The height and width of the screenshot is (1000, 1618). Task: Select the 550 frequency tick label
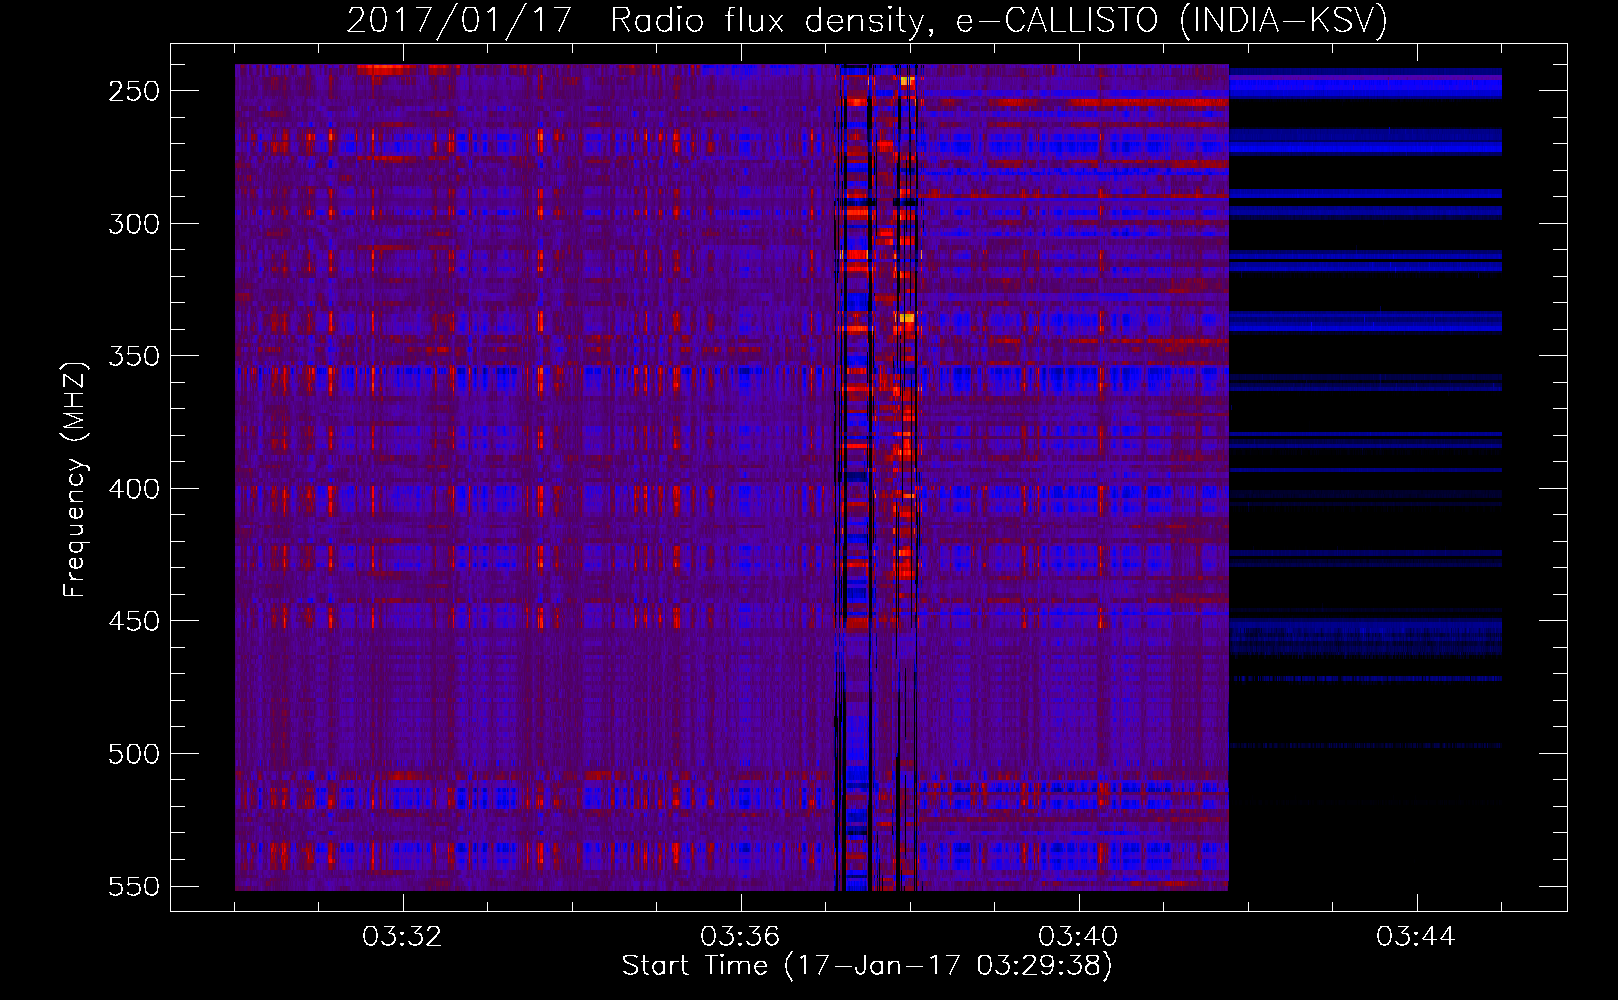point(134,887)
